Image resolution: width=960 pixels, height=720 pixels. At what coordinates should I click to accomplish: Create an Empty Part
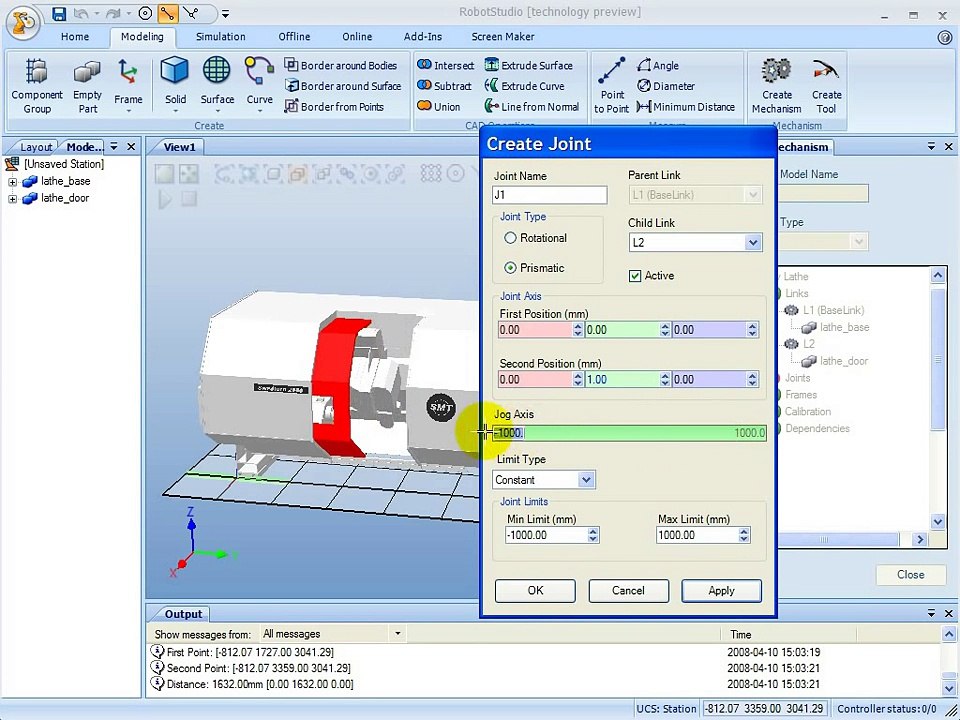(x=88, y=86)
